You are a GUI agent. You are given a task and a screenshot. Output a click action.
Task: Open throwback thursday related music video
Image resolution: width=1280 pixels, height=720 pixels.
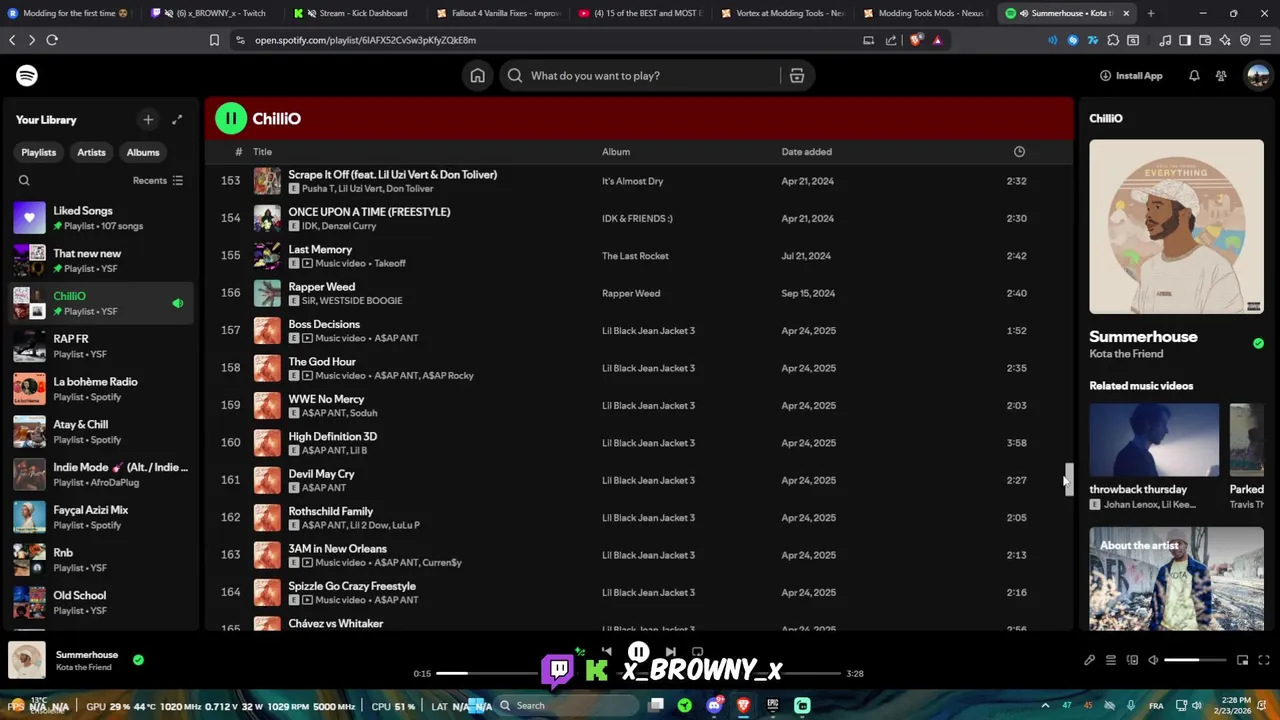1154,456
